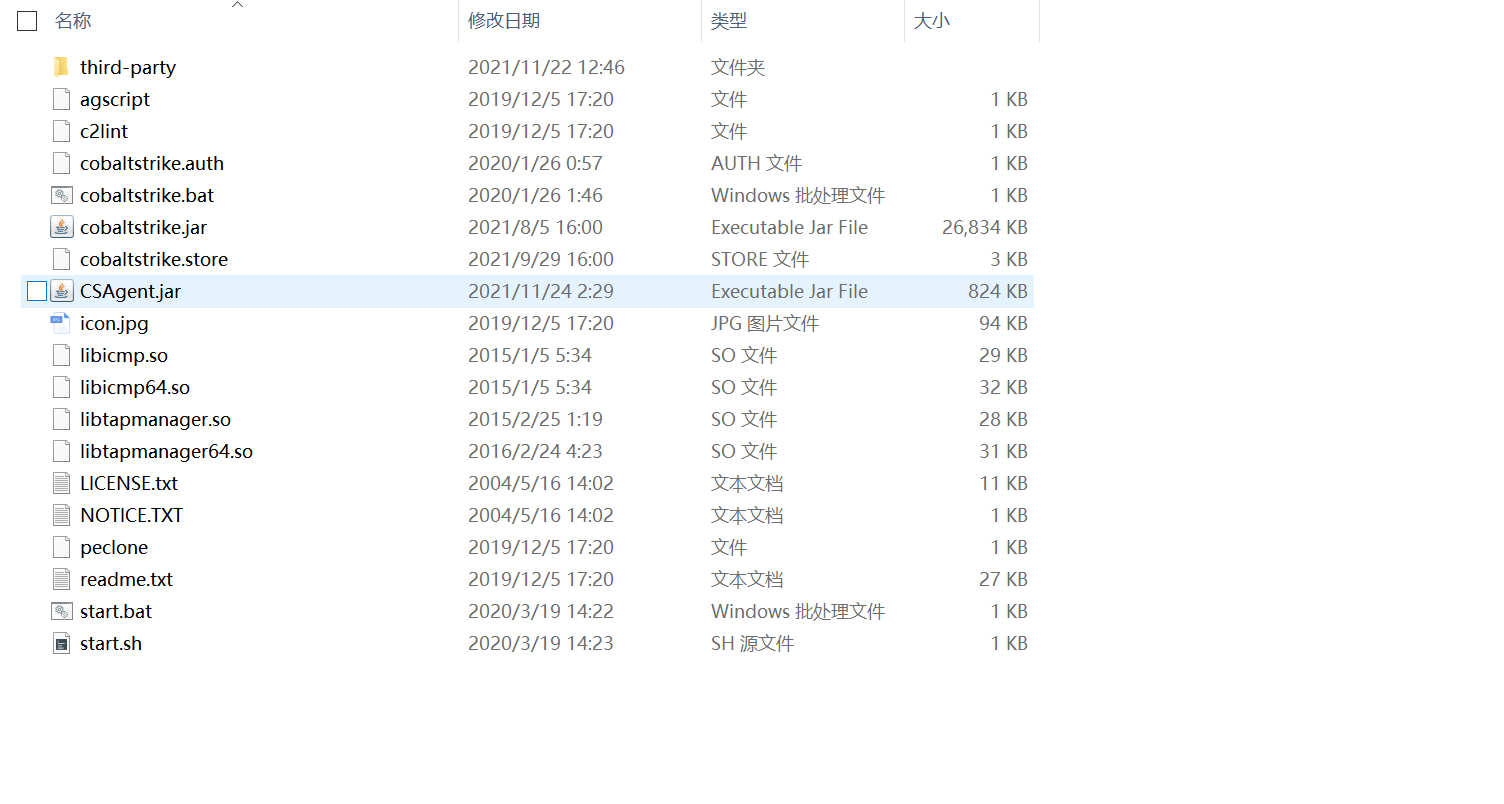Sort files by the 修改日期 column header

point(504,21)
